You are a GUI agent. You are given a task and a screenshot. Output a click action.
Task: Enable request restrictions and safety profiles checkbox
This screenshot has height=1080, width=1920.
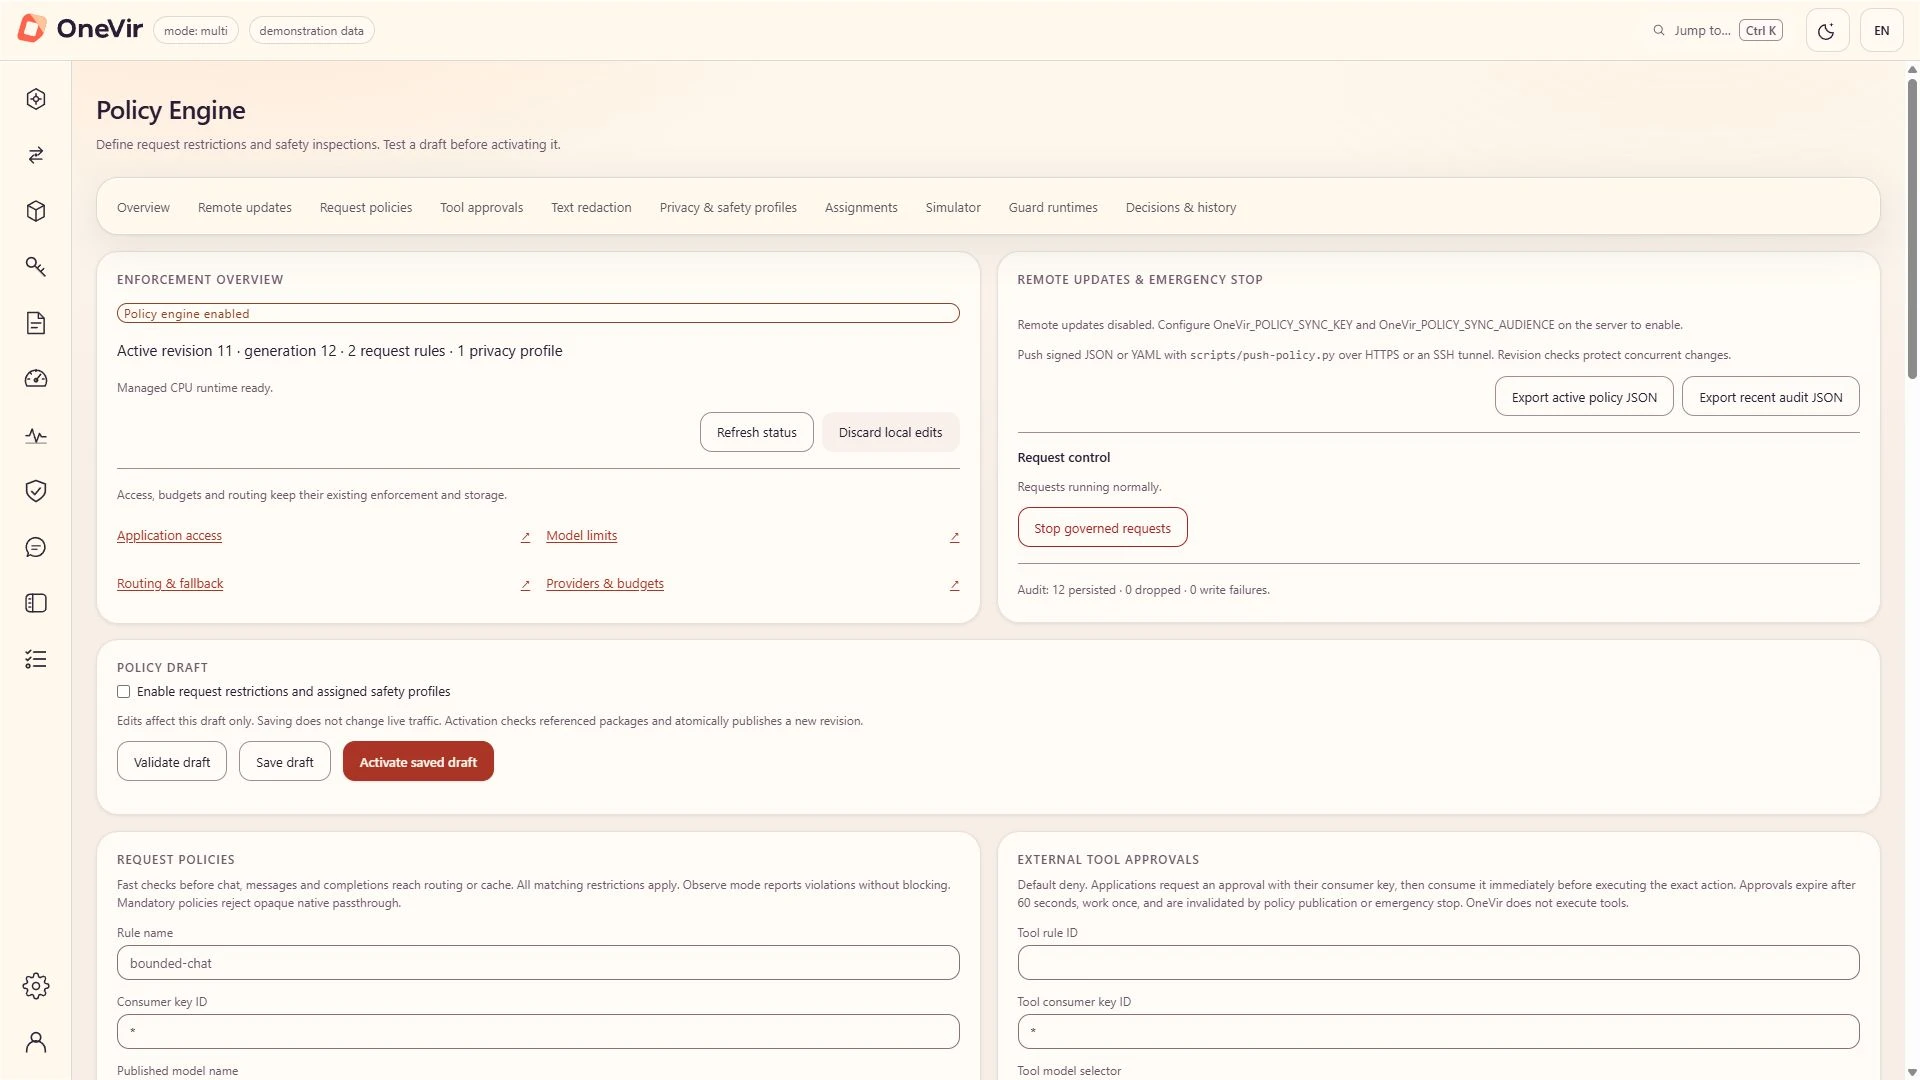click(x=124, y=692)
